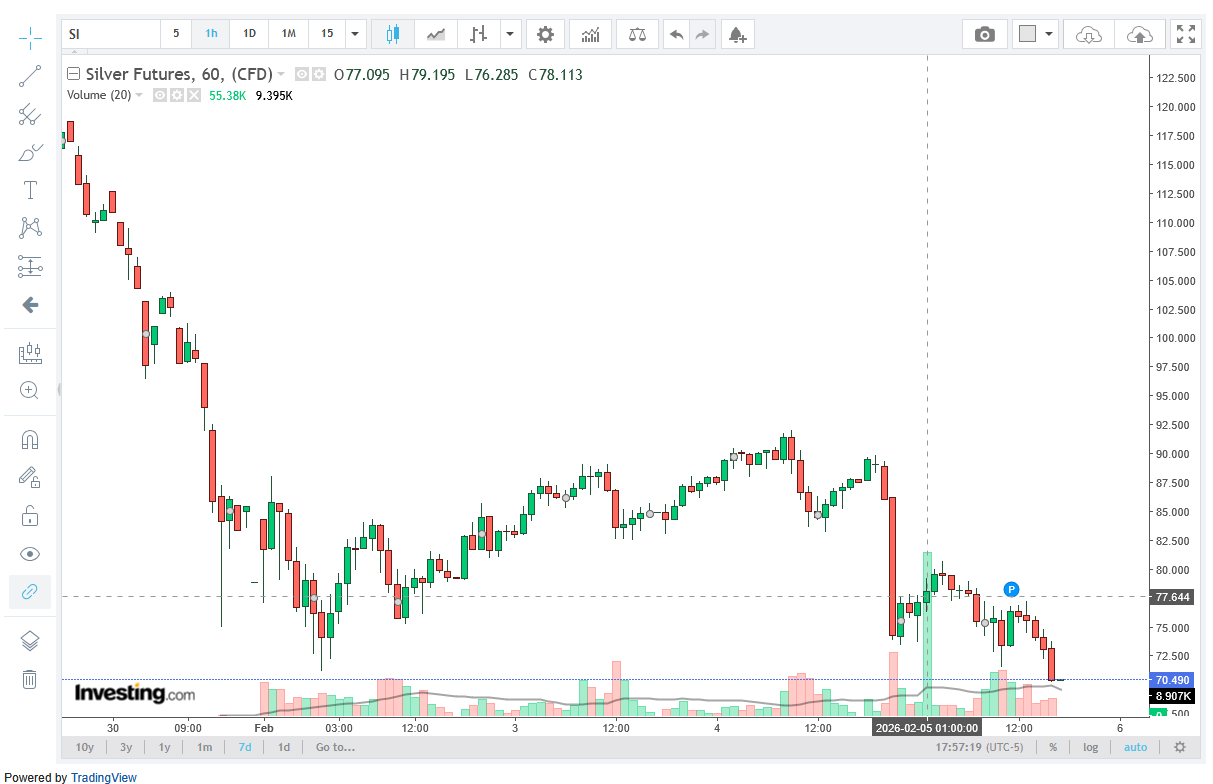Save chart layout to cloud
Image resolution: width=1213 pixels, height=784 pixels.
(x=1139, y=34)
